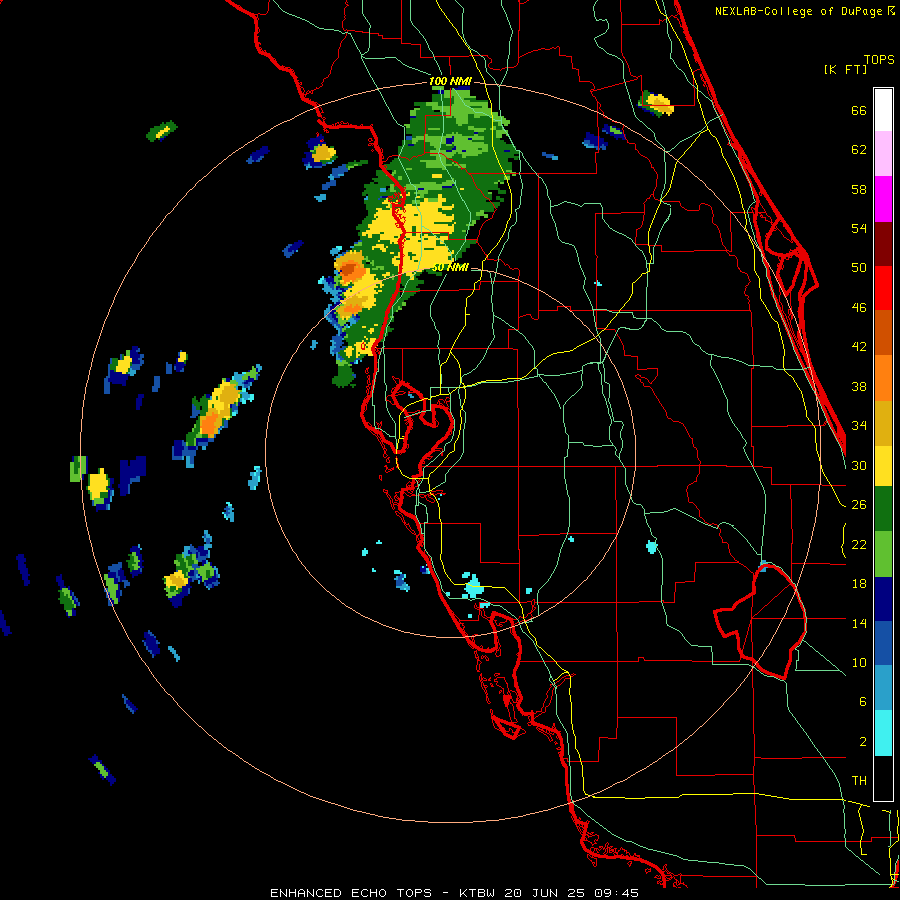Select the orange 42 kft legend swatch
Viewport: 900px width, 900px height.
tap(883, 377)
